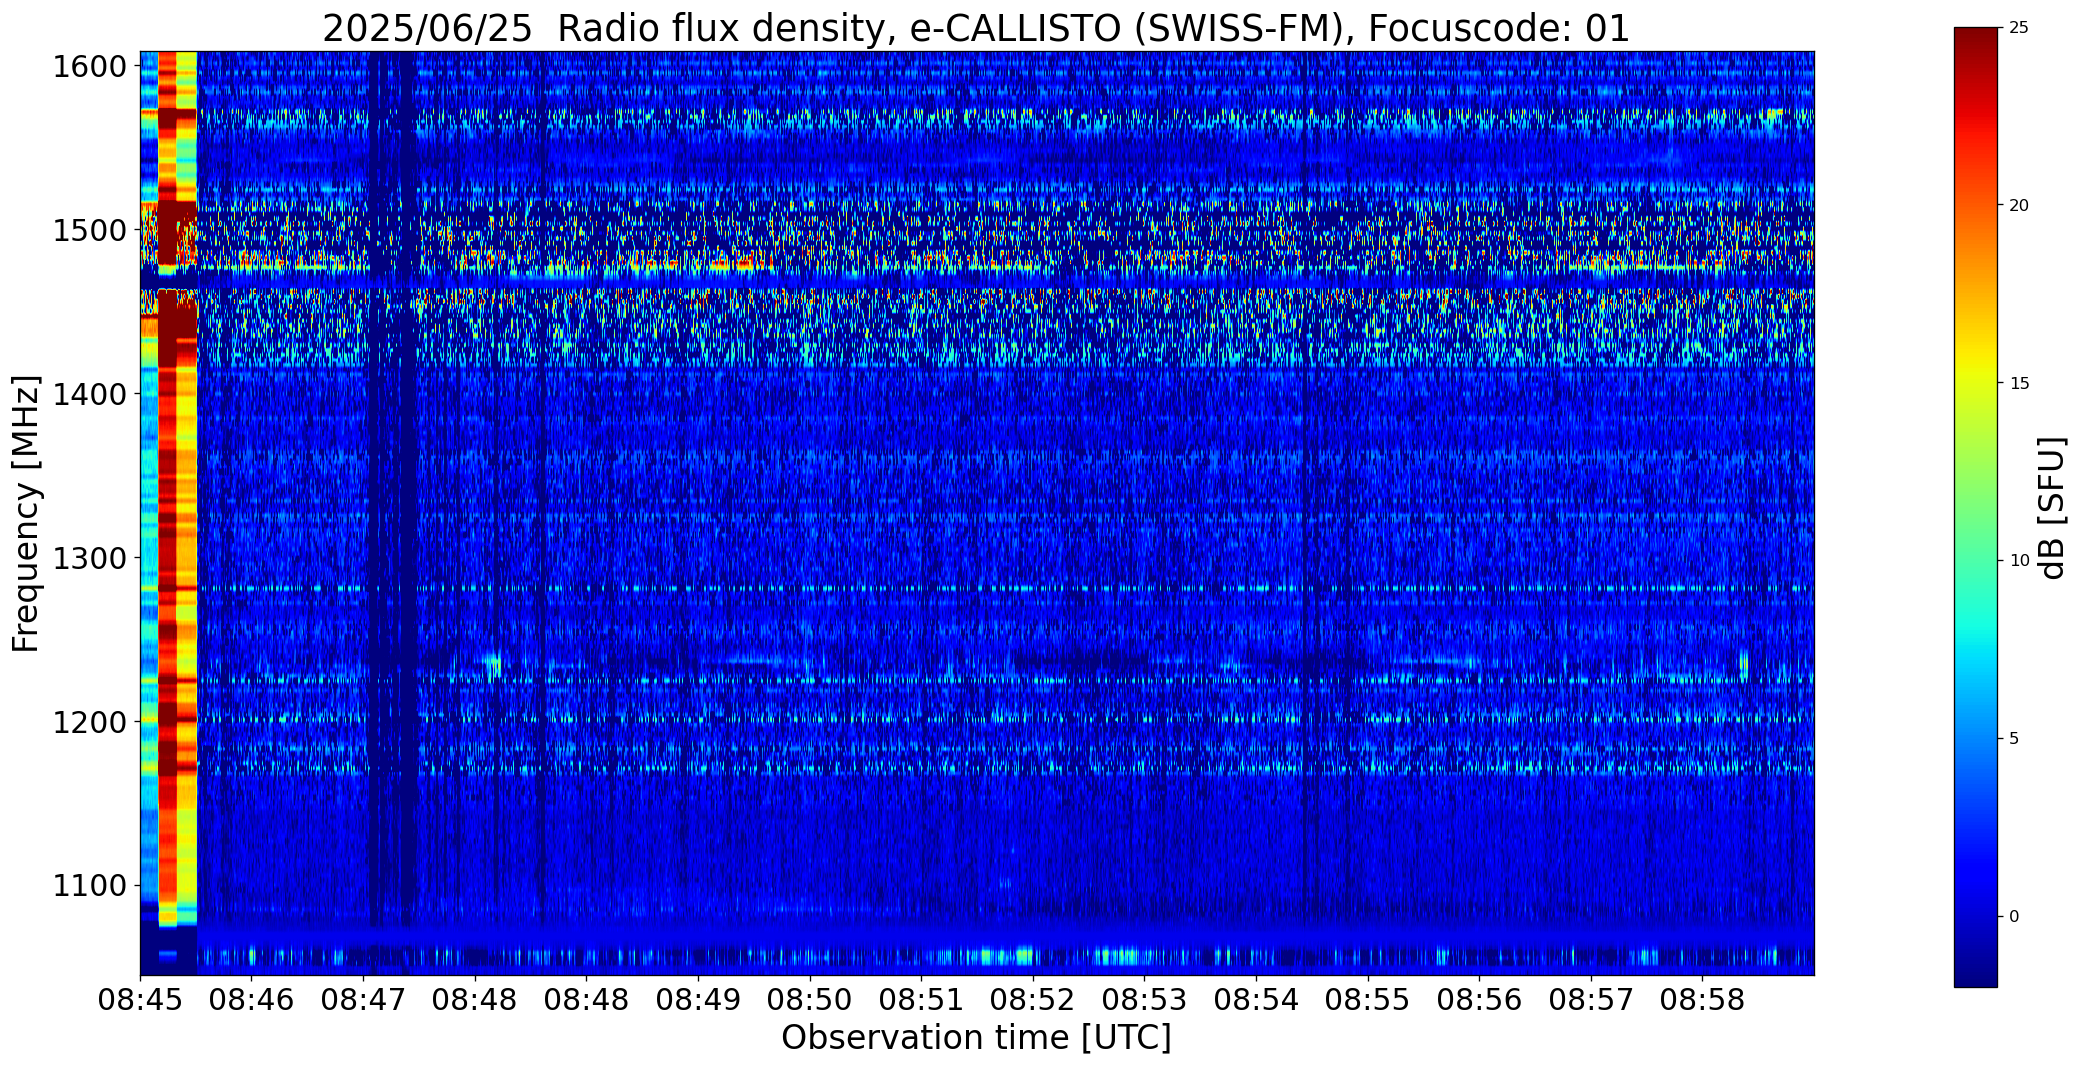Click the 08:55 time tick label

pyautogui.click(x=1368, y=1000)
